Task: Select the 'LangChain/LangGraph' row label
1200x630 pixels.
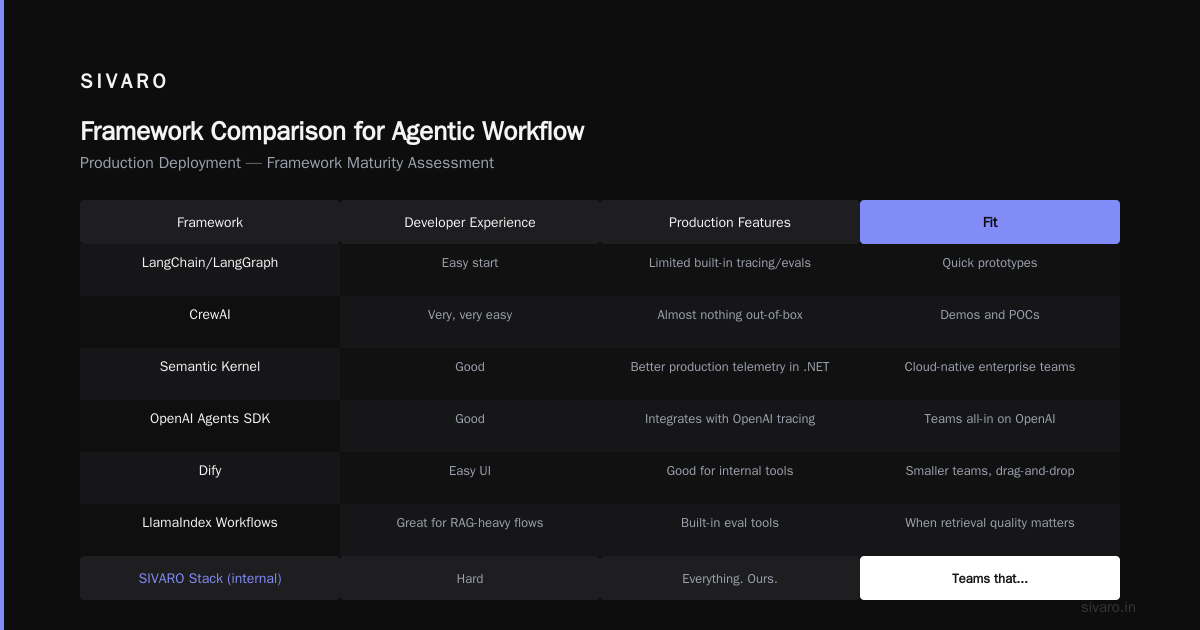Action: coord(210,263)
